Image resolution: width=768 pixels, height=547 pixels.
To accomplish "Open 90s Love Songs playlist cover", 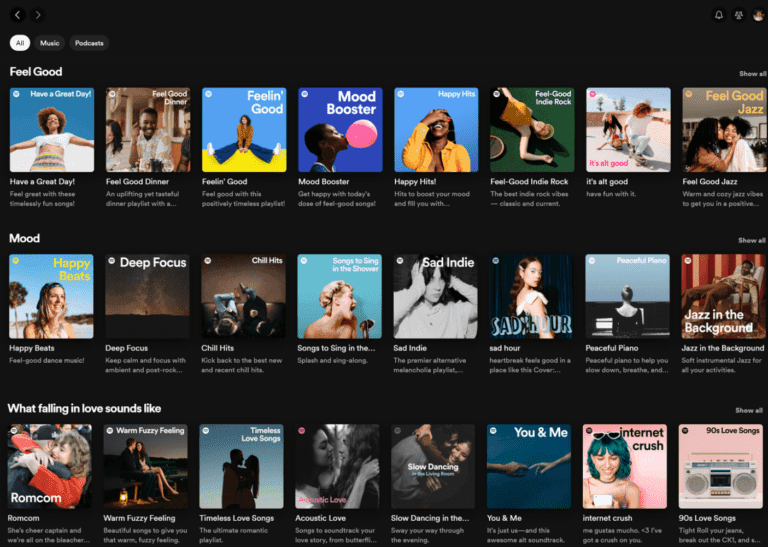I will click(720, 466).
